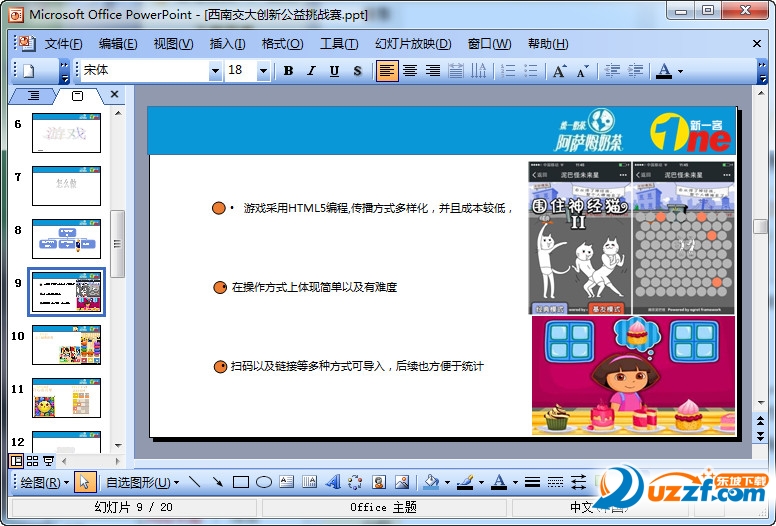Switch to the outline tab in pane
This screenshot has height=526, width=776.
click(33, 96)
